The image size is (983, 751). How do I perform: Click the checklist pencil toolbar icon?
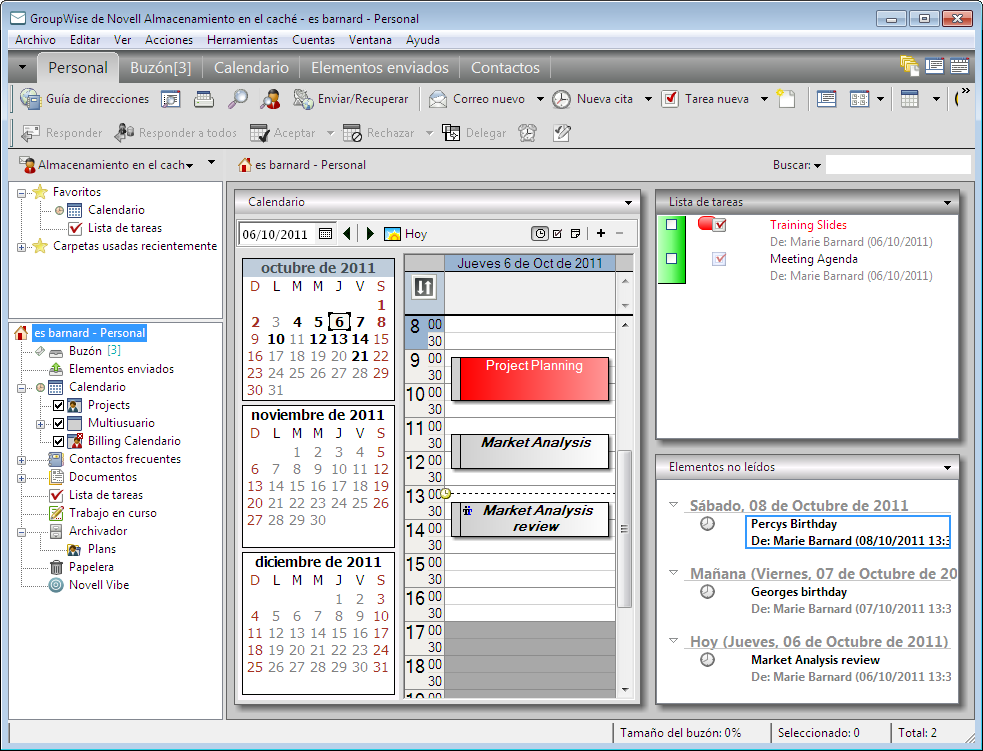[x=561, y=133]
